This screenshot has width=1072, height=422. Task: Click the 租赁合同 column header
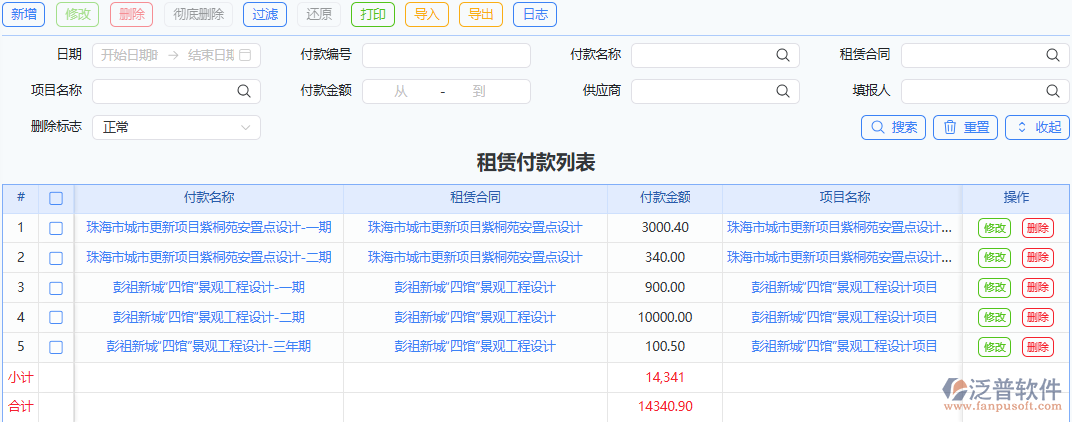click(475, 198)
